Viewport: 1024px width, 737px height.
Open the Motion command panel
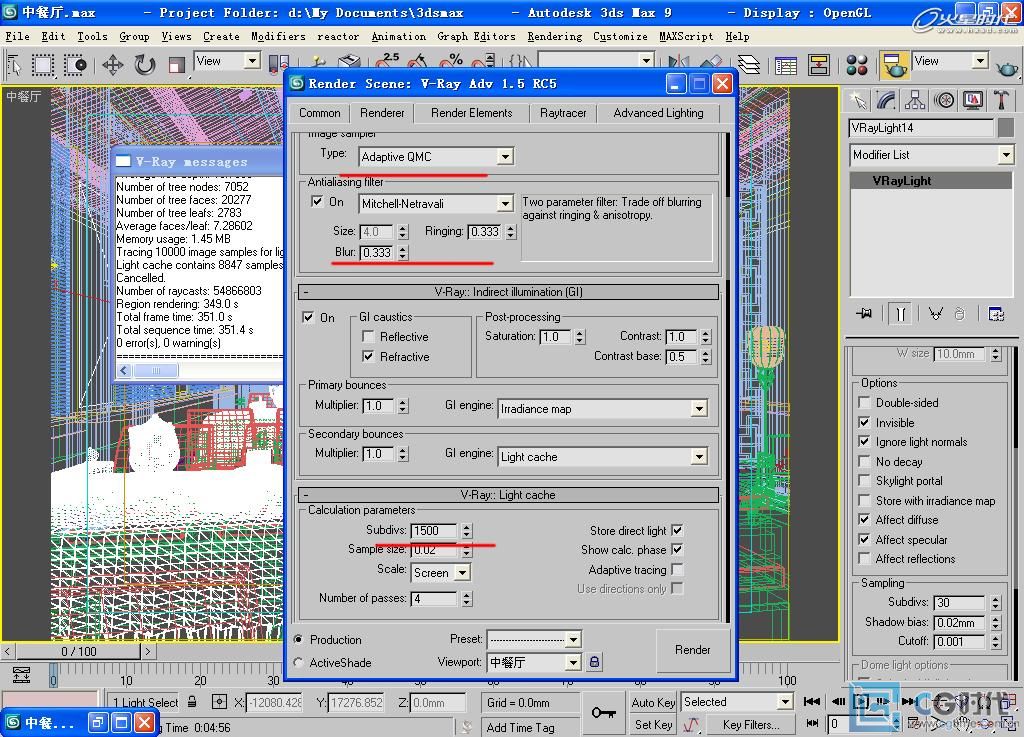click(x=944, y=100)
